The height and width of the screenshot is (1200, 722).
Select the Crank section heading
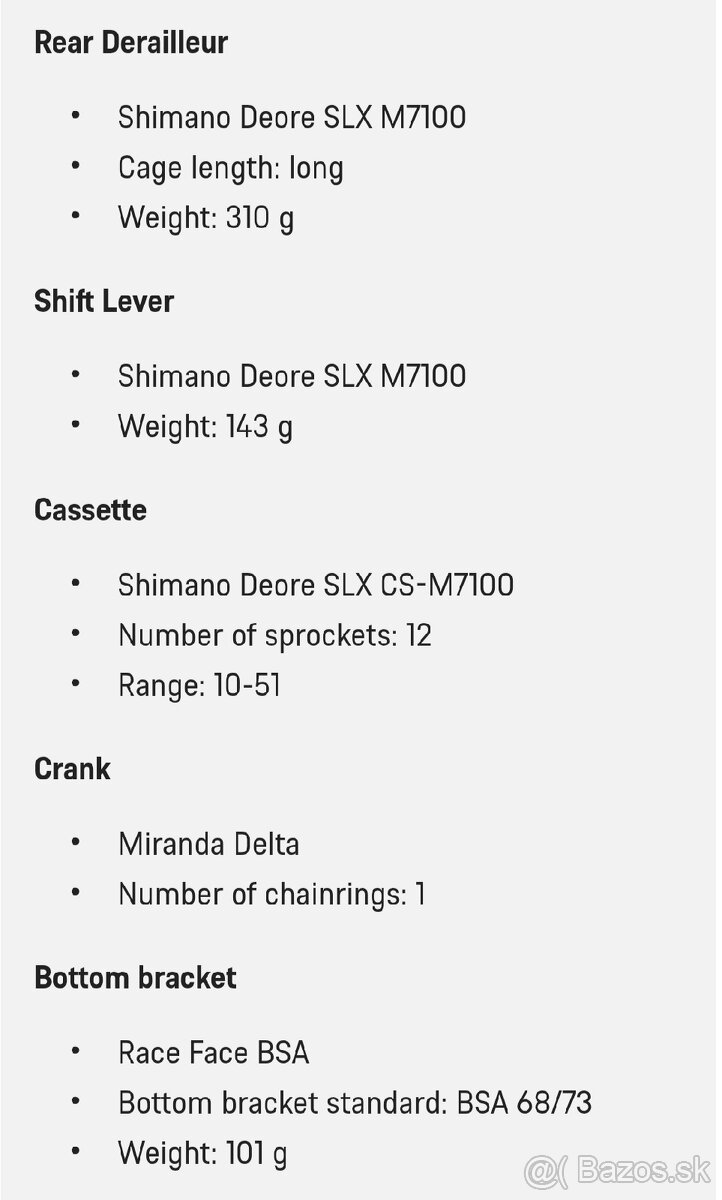72,769
